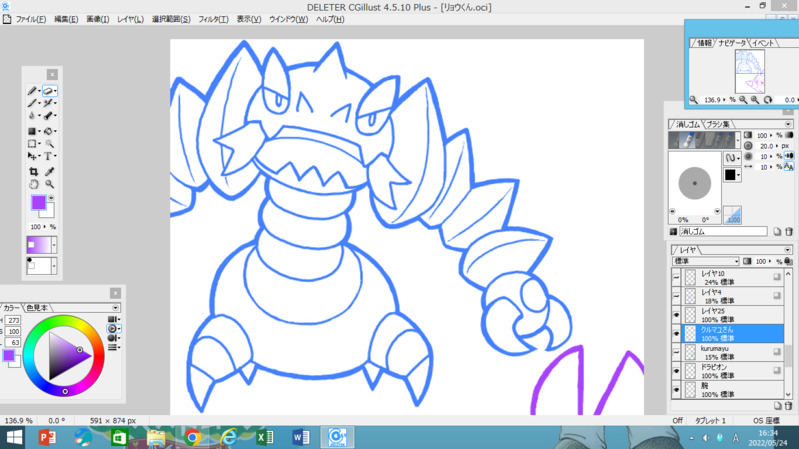This screenshot has height=449, width=799.
Task: Pick color inside the SV triangle
Action: tap(65, 356)
